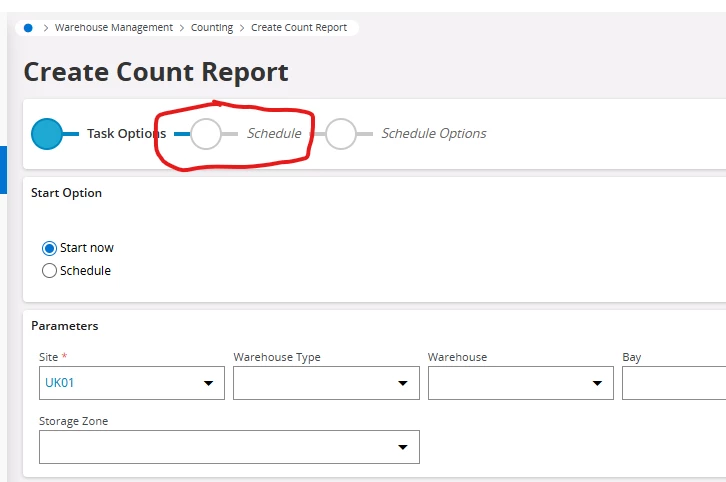Select the Start now radio button
This screenshot has width=726, height=482.
pyautogui.click(x=50, y=248)
